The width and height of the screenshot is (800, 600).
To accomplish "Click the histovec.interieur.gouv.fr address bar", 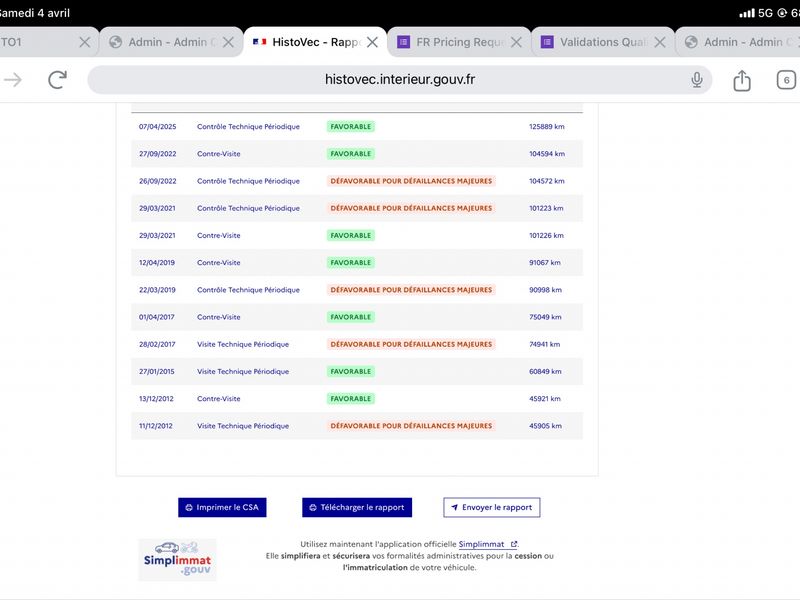I will (x=399, y=80).
